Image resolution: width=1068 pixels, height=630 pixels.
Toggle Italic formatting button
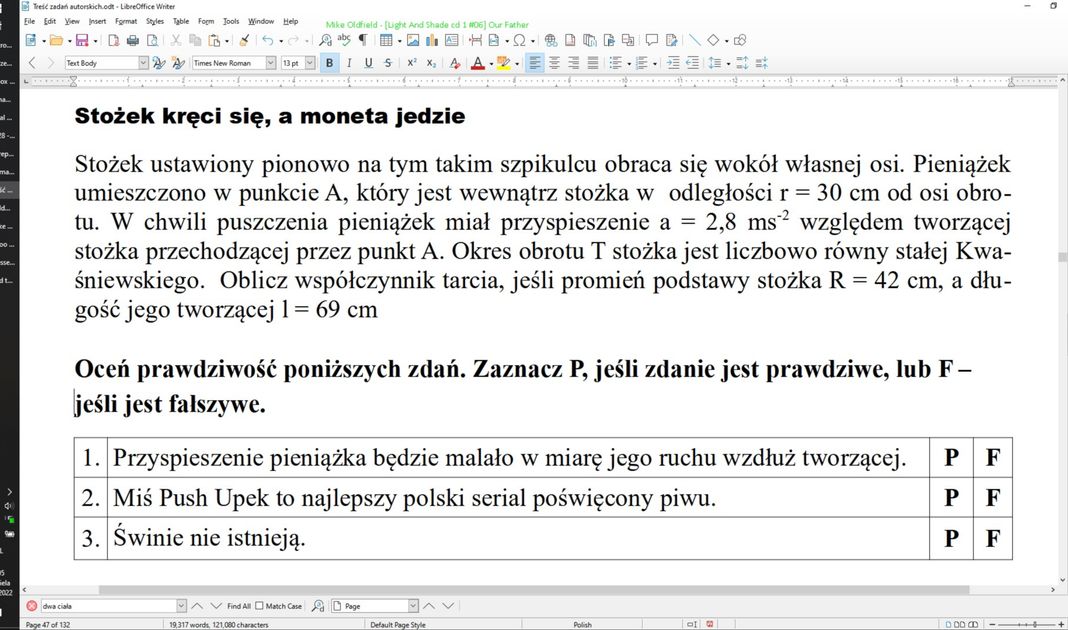pos(348,63)
